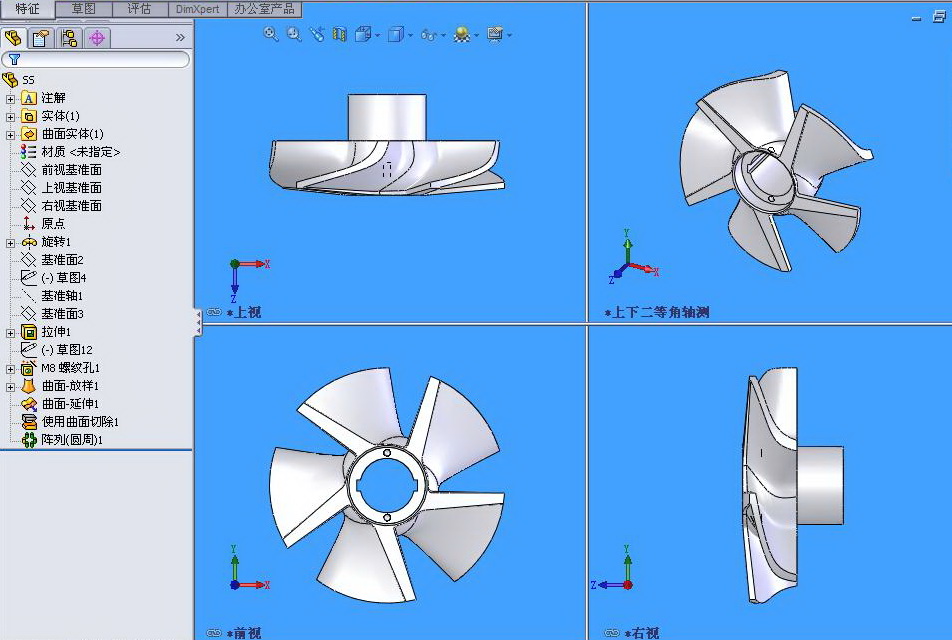The width and height of the screenshot is (952, 640).
Task: Select 基准面3 in the tree
Action: (62, 314)
